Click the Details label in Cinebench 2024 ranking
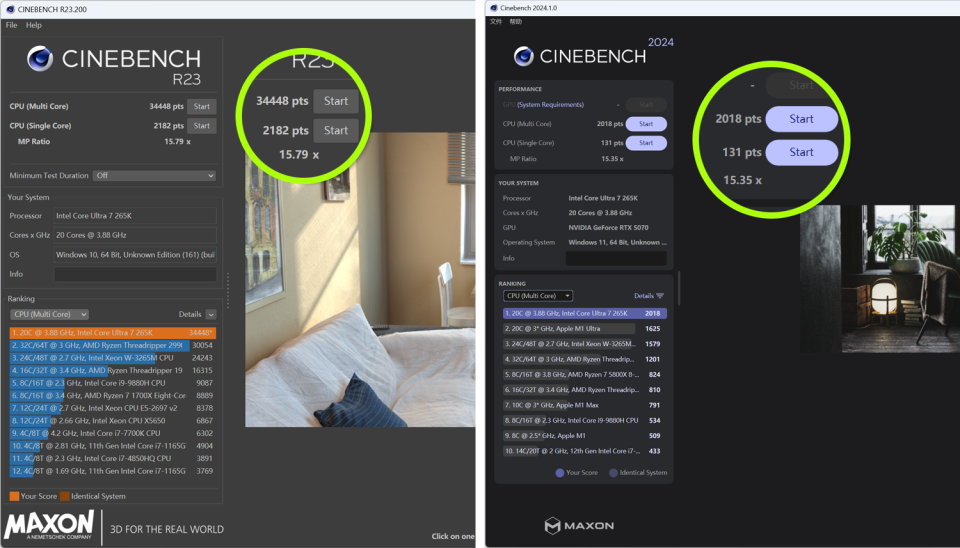960x548 pixels. click(x=643, y=296)
